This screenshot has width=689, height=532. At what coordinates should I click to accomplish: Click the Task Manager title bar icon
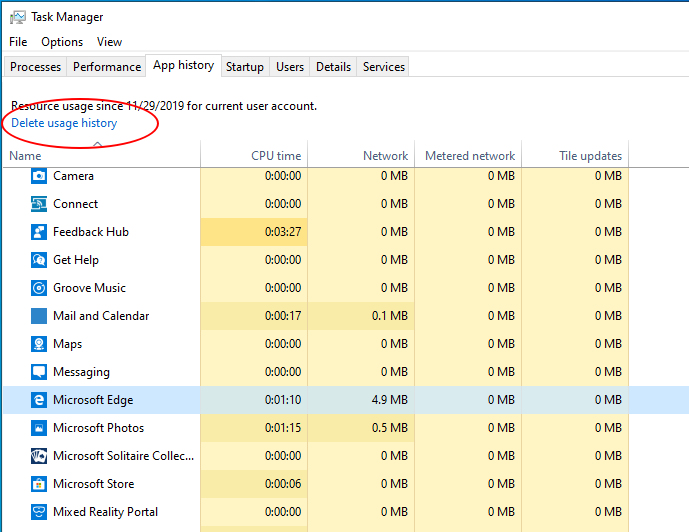(x=17, y=17)
